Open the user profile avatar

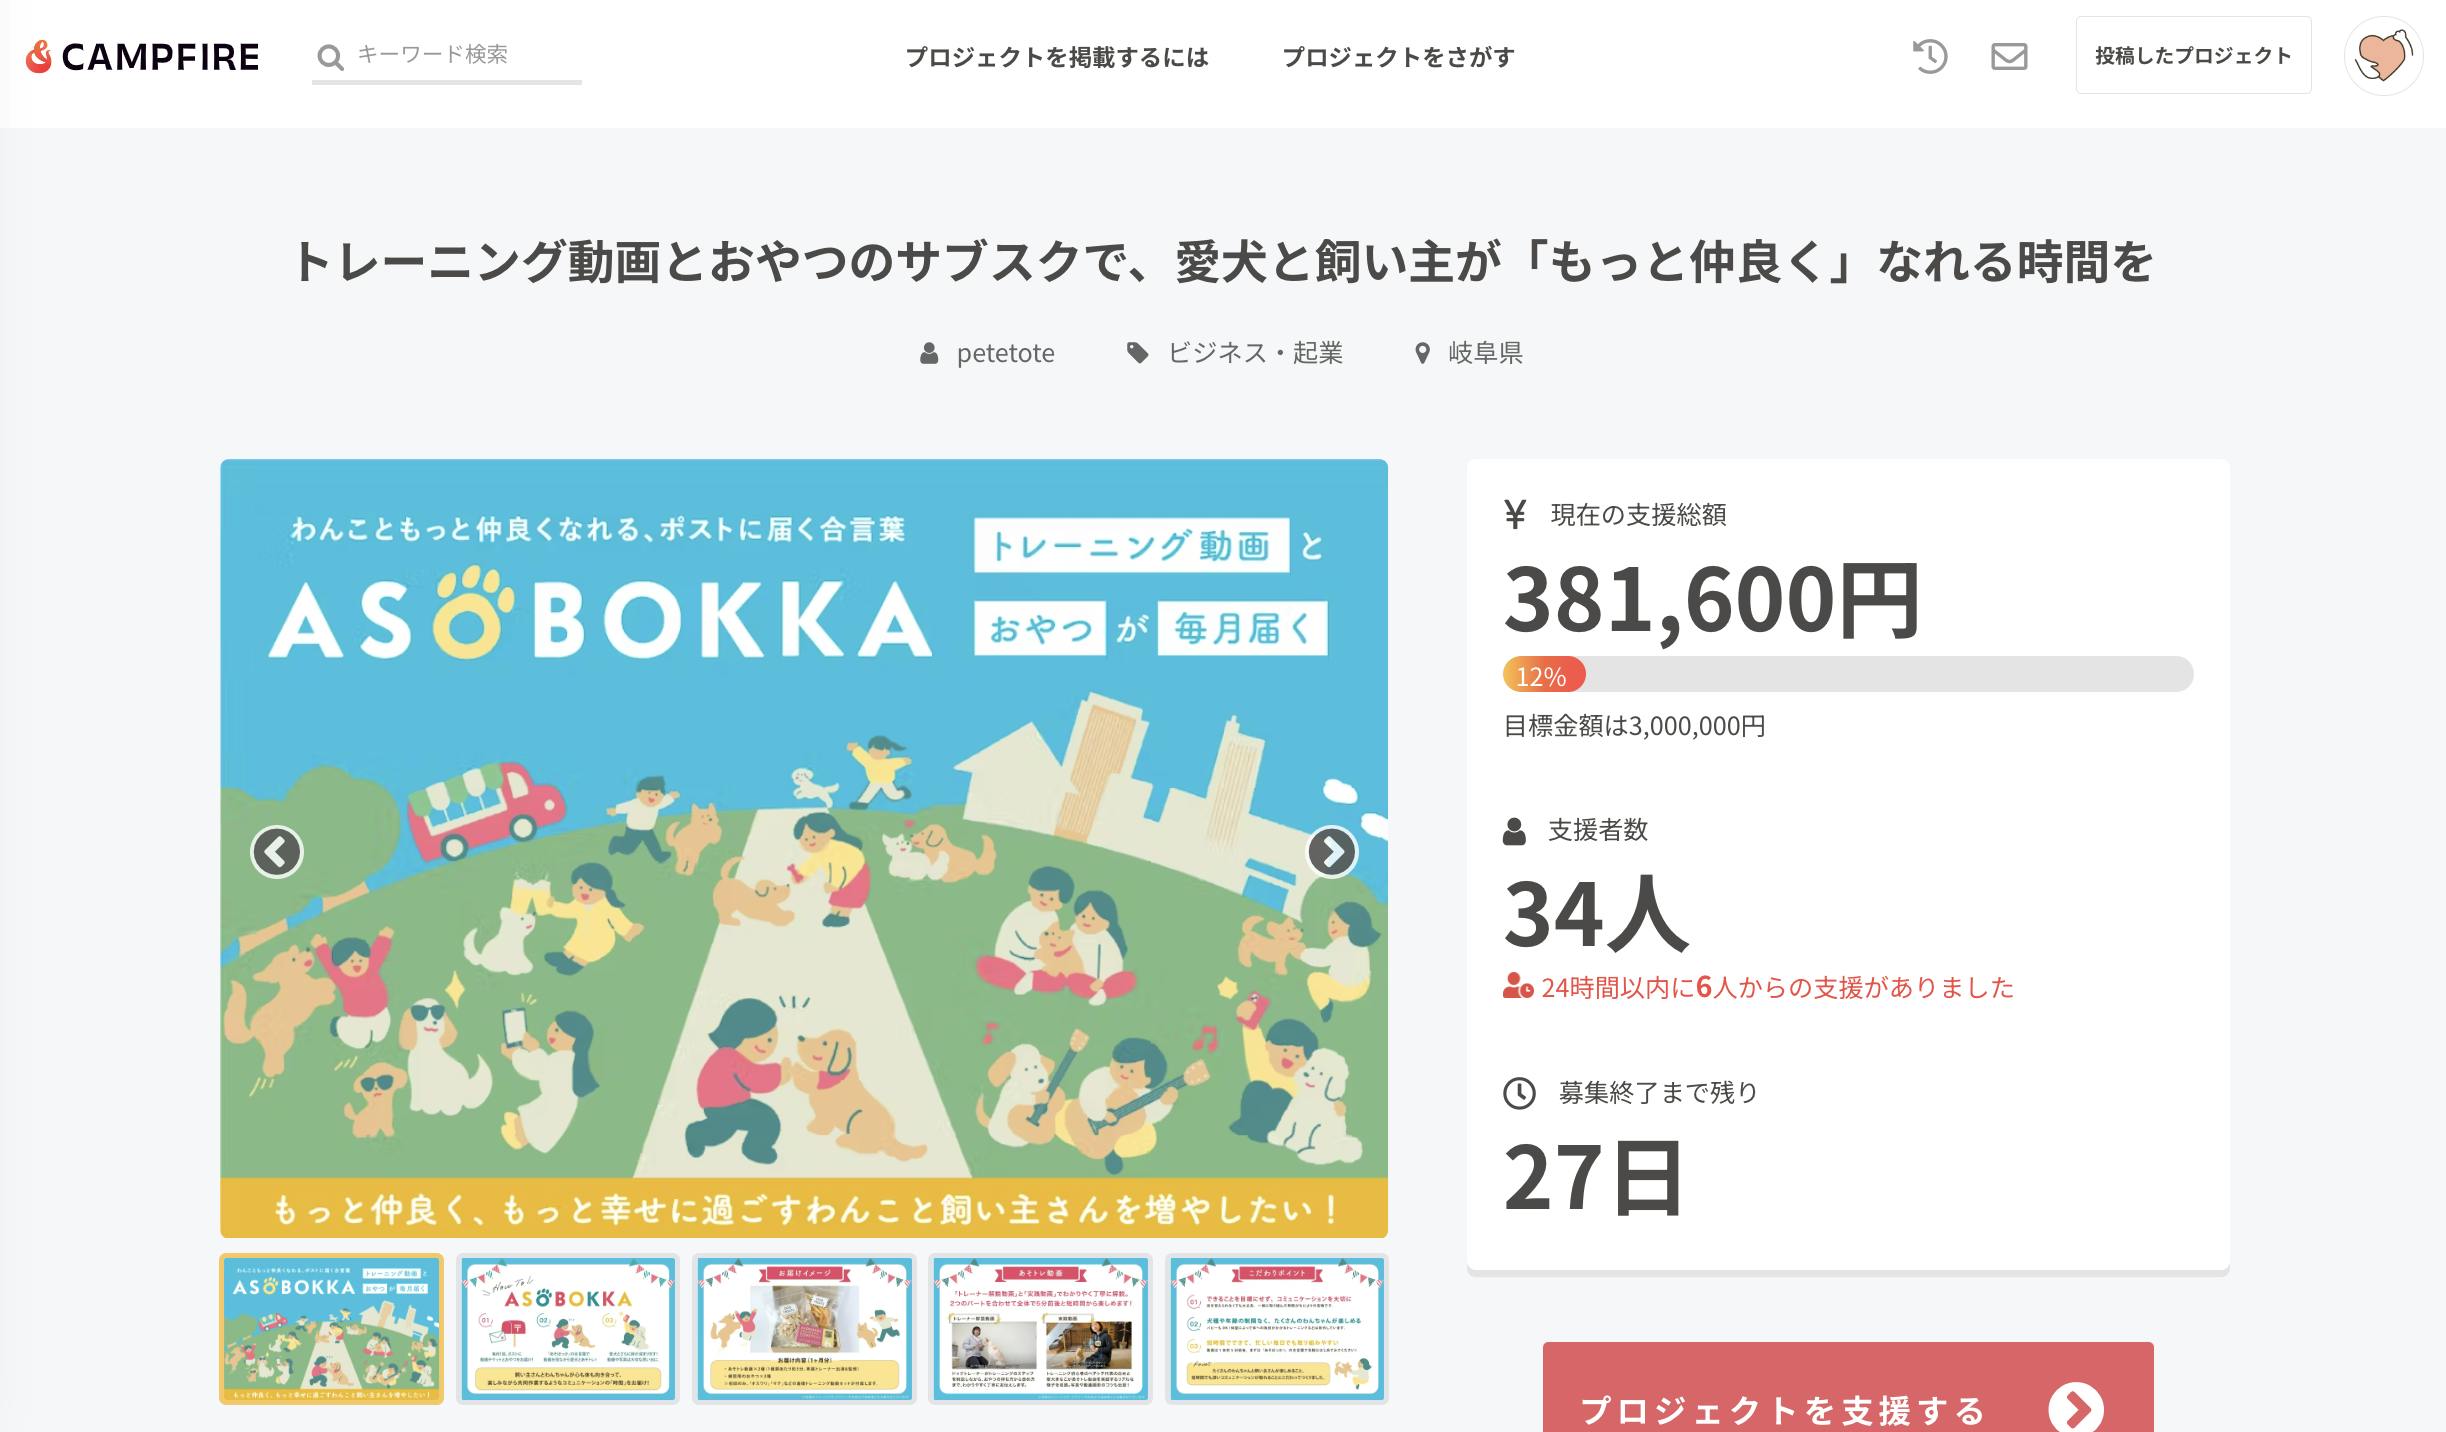[2383, 56]
